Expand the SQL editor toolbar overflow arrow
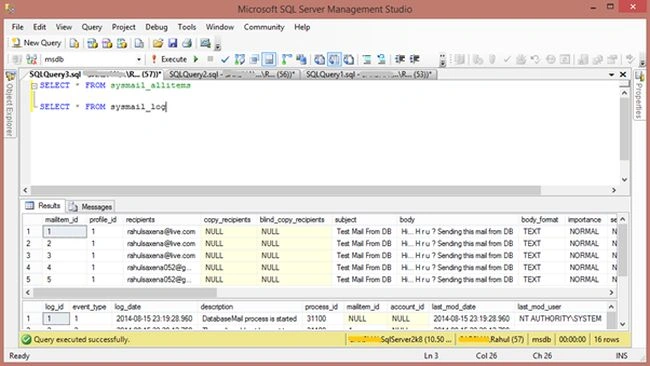The image size is (650, 366). click(x=442, y=60)
